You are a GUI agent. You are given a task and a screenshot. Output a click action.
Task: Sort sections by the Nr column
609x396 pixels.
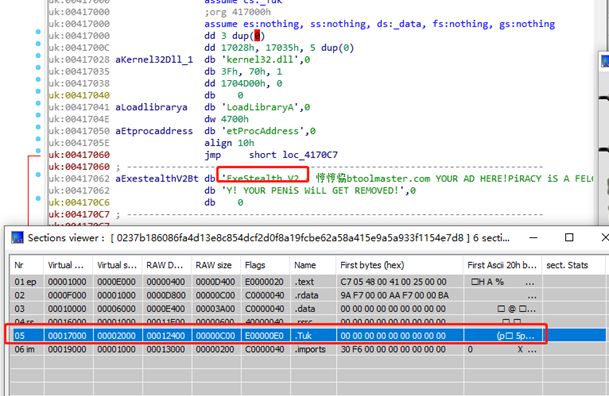tap(26, 265)
